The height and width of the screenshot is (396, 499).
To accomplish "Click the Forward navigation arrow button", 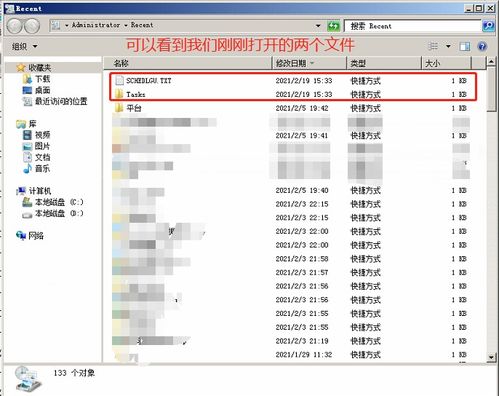I will (x=32, y=26).
